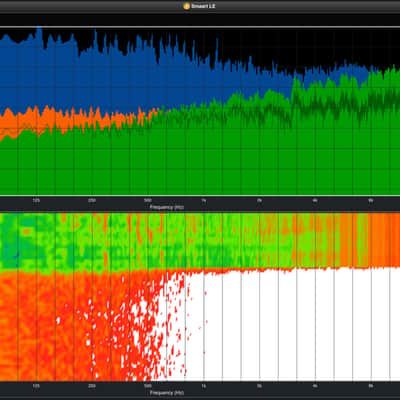Click the Frequency (Hz) label under the spectrum plot
The height and width of the screenshot is (400, 400).
coord(167,207)
